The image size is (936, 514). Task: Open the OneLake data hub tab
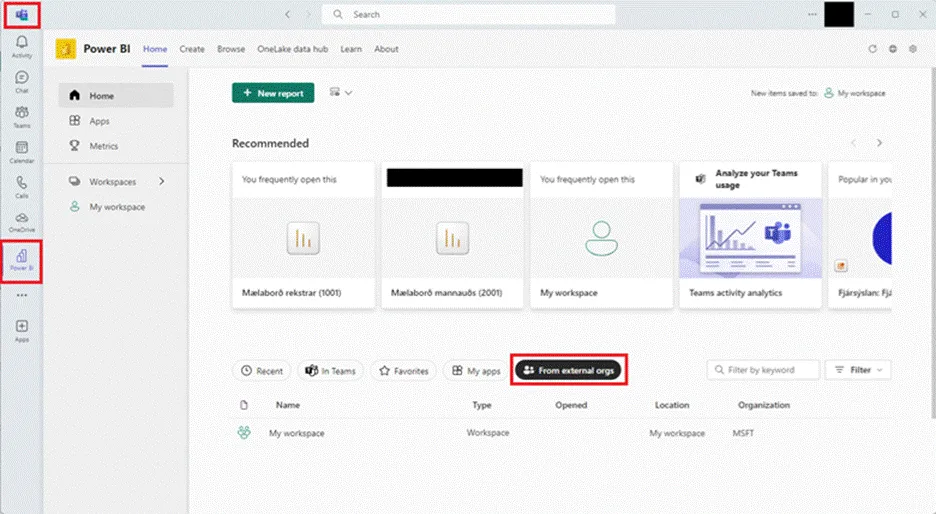tap(292, 49)
